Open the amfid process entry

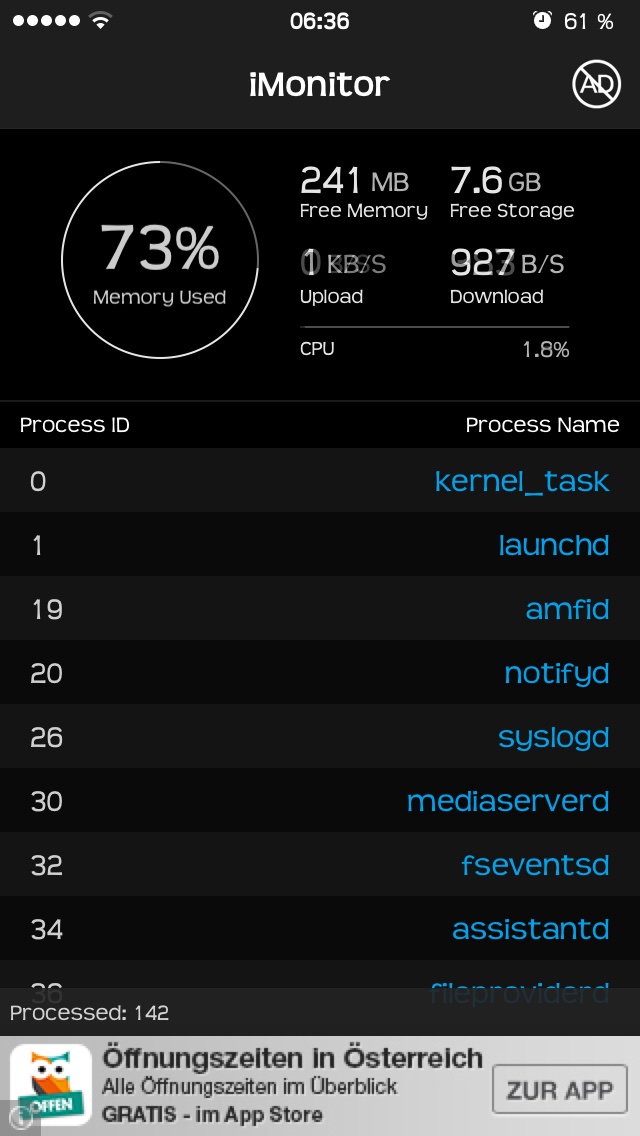(x=567, y=609)
